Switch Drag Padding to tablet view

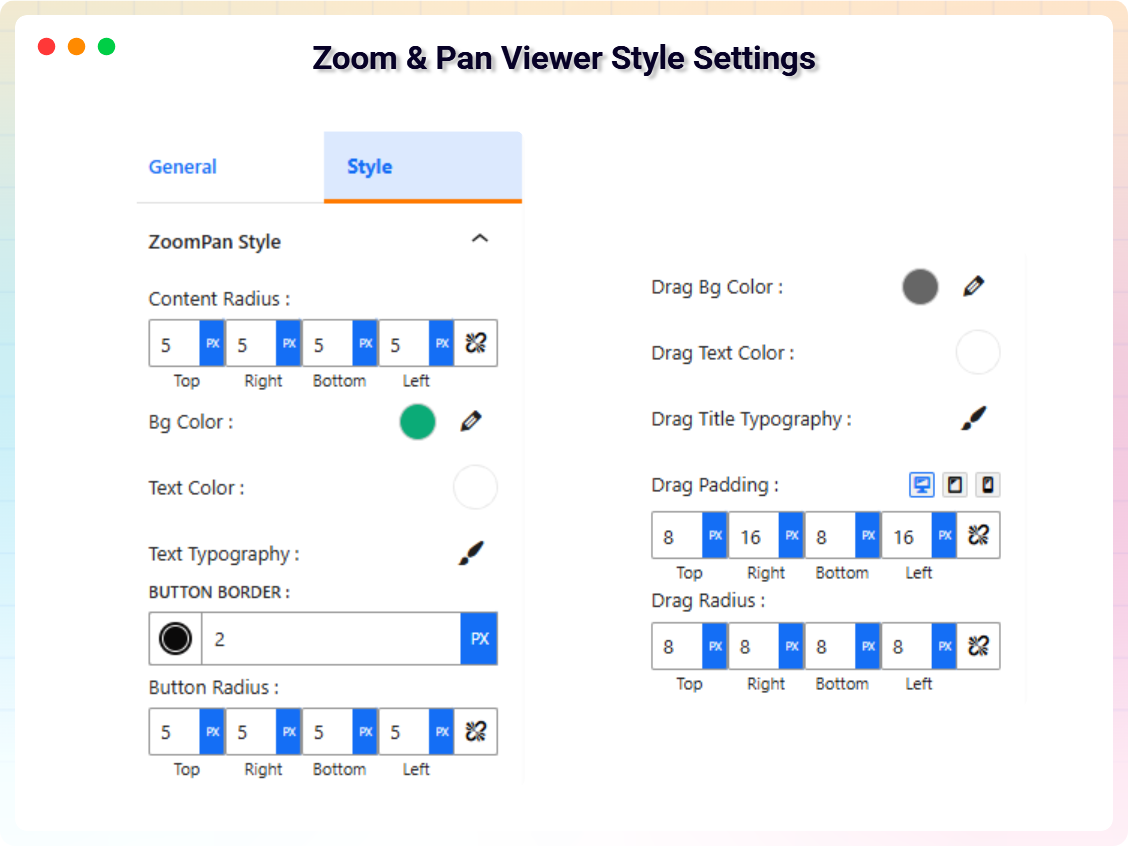pyautogui.click(x=953, y=484)
